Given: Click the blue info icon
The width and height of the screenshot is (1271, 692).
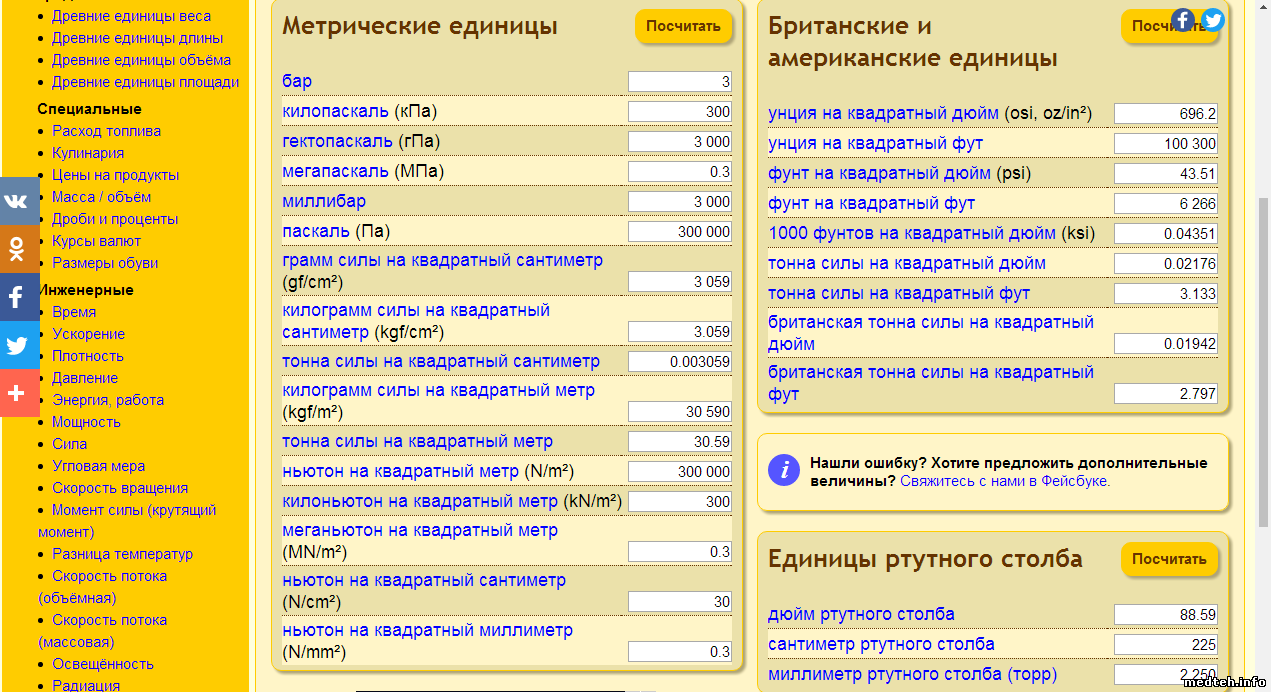Looking at the screenshot, I should click(784, 469).
